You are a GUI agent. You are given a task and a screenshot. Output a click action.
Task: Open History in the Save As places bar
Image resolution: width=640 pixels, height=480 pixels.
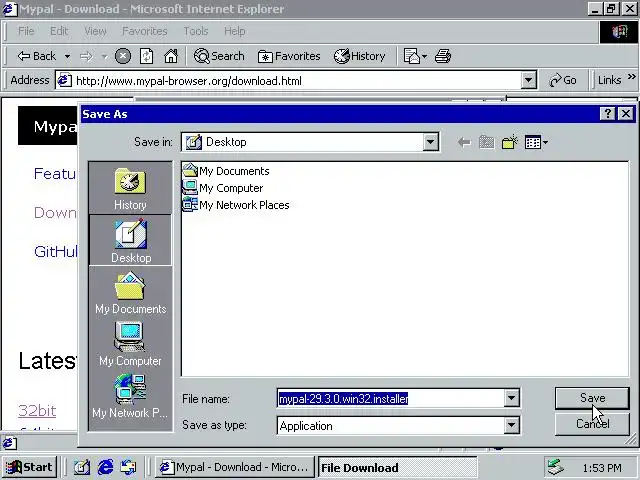(x=130, y=188)
